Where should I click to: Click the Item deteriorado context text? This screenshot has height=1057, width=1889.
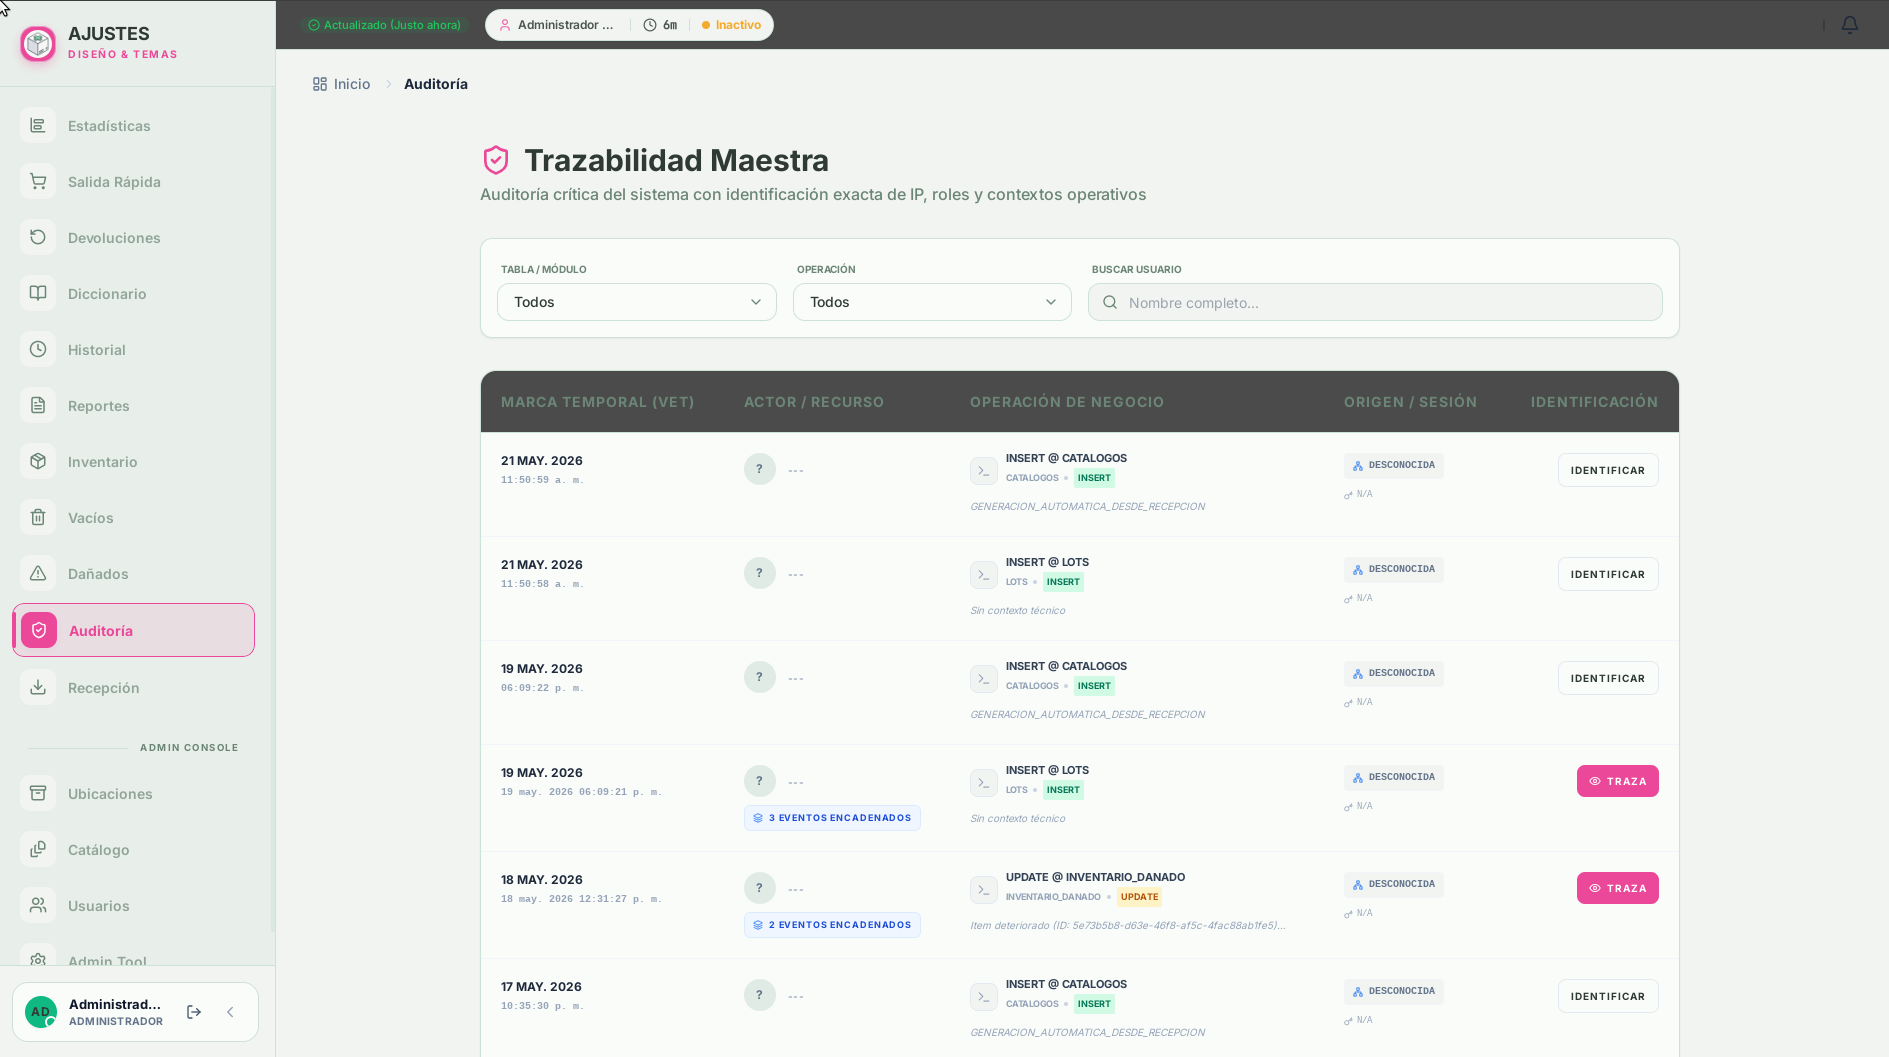pos(1128,925)
